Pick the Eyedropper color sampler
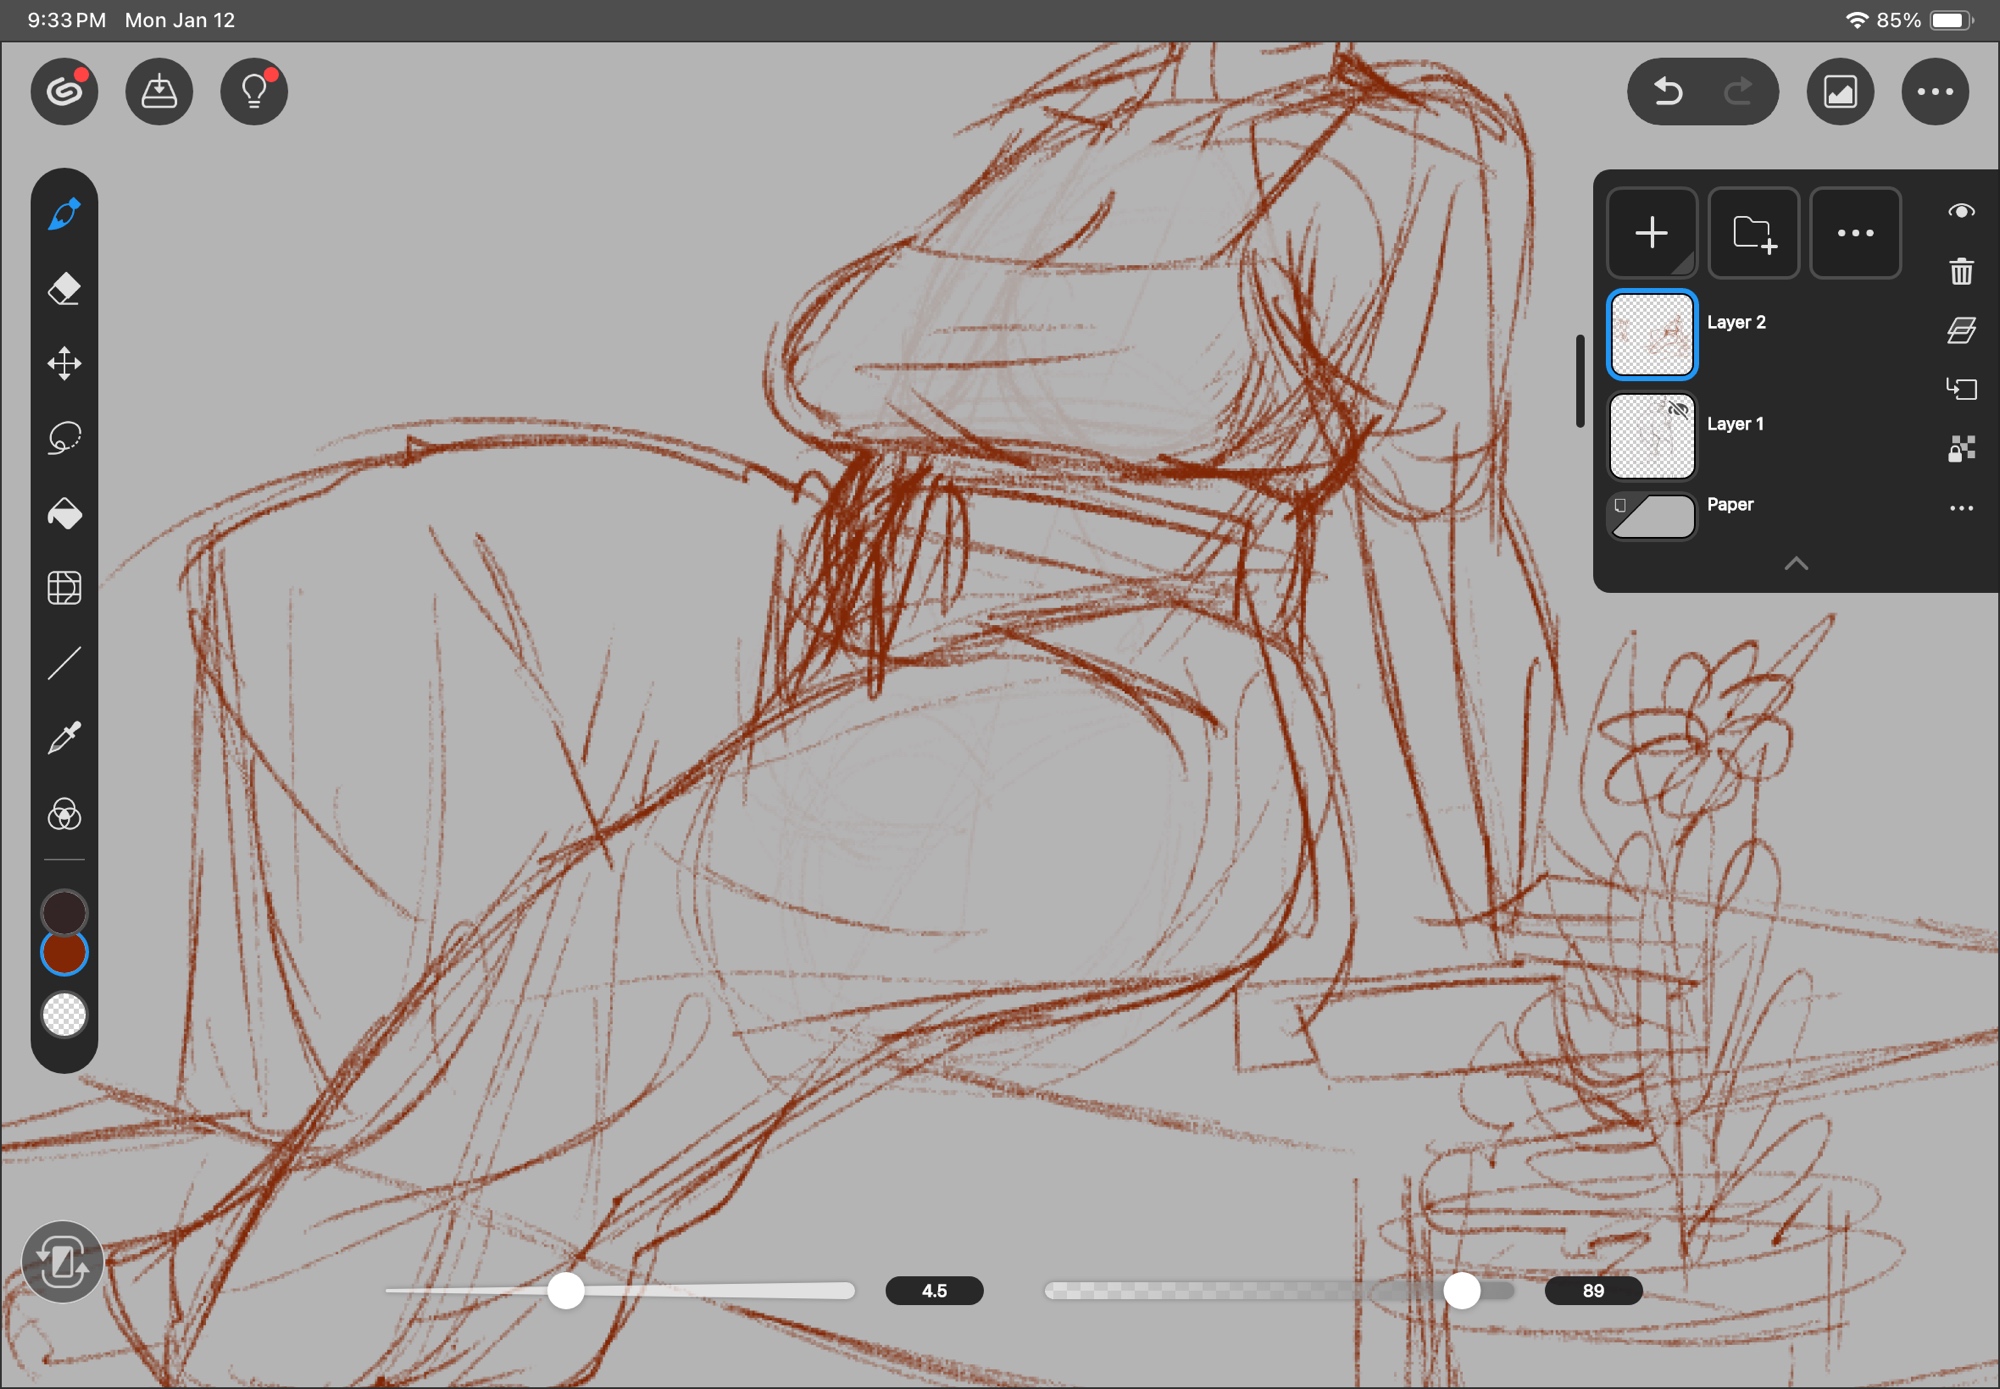Viewport: 2000px width, 1389px height. click(x=64, y=738)
